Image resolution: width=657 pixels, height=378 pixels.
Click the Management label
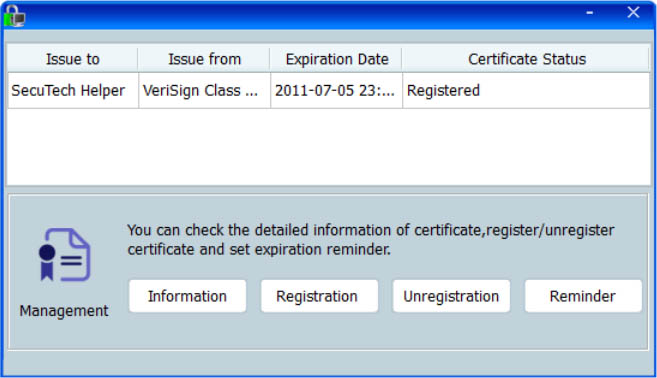coord(64,311)
